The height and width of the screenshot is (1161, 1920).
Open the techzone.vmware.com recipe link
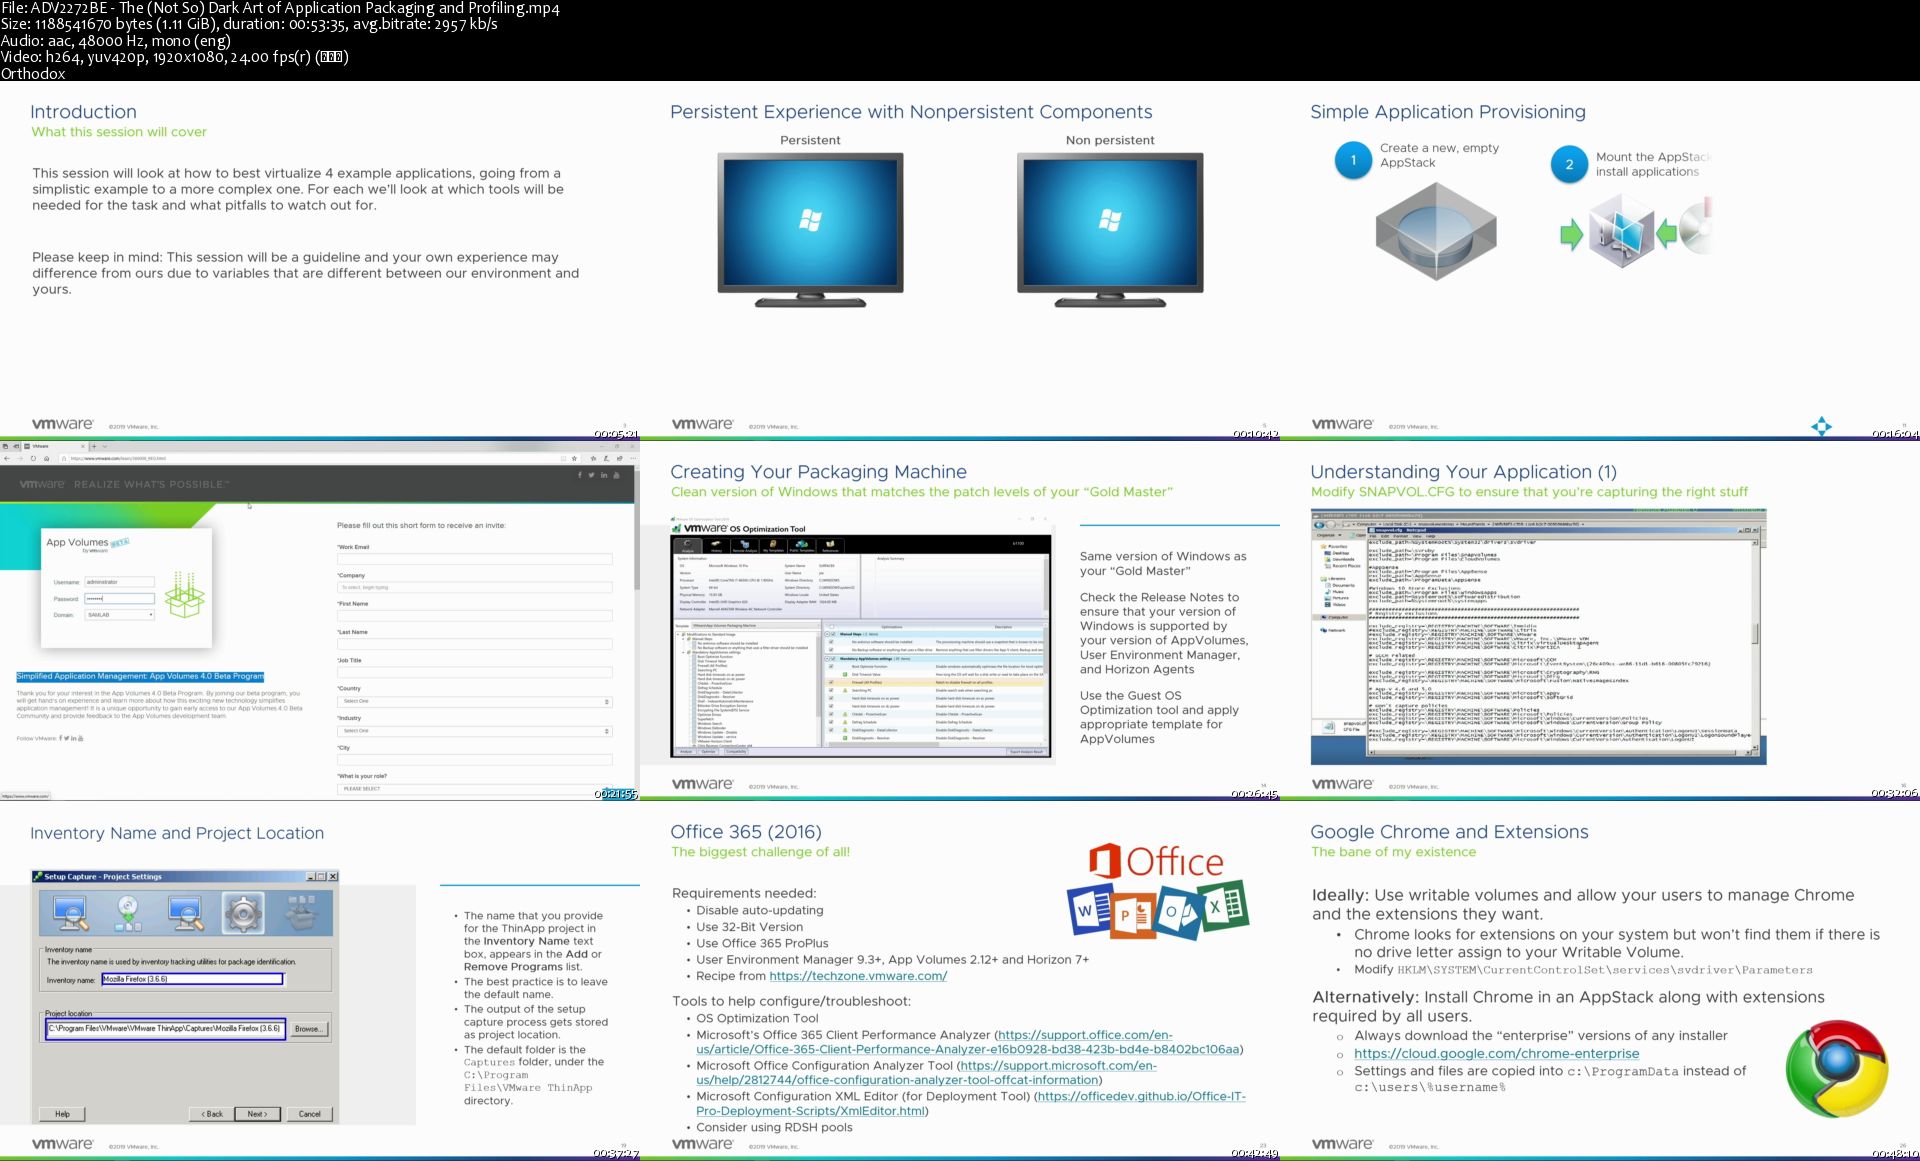coord(858,976)
